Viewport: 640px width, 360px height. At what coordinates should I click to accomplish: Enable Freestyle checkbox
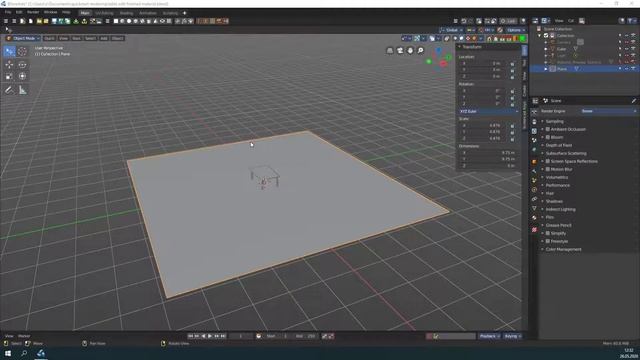pos(548,241)
